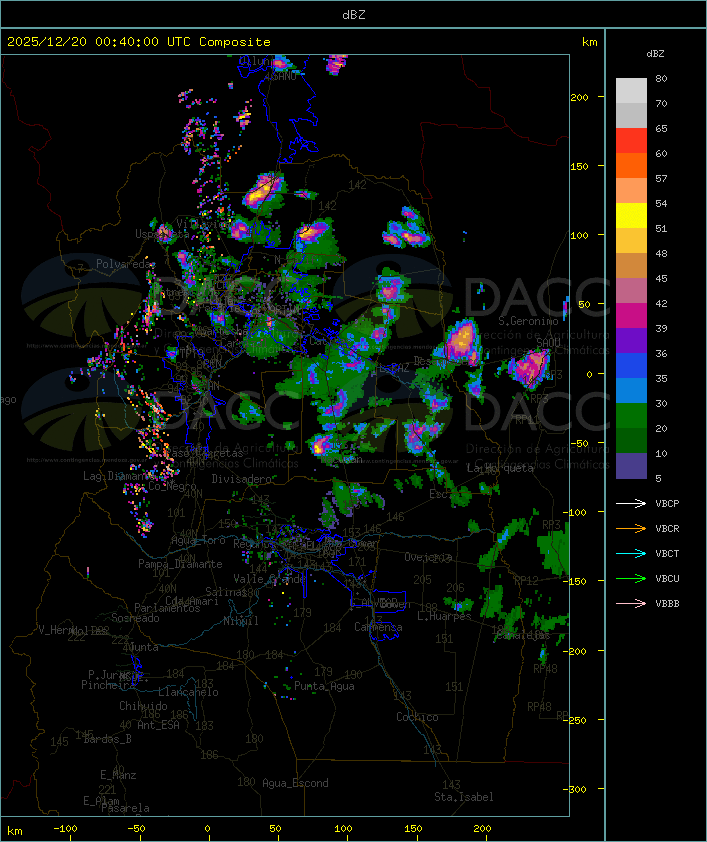Click the cyan VBCT arrow icon
Image resolution: width=707 pixels, height=842 pixels.
click(631, 553)
